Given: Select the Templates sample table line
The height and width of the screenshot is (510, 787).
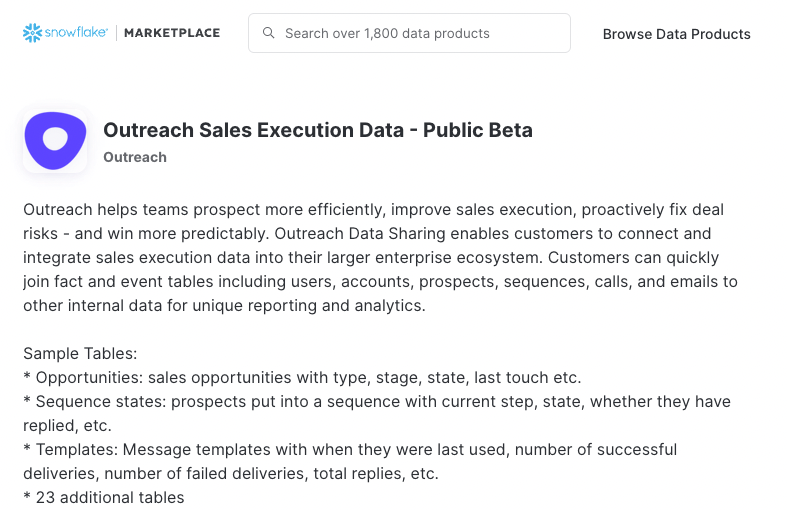Looking at the screenshot, I should pyautogui.click(x=350, y=461).
